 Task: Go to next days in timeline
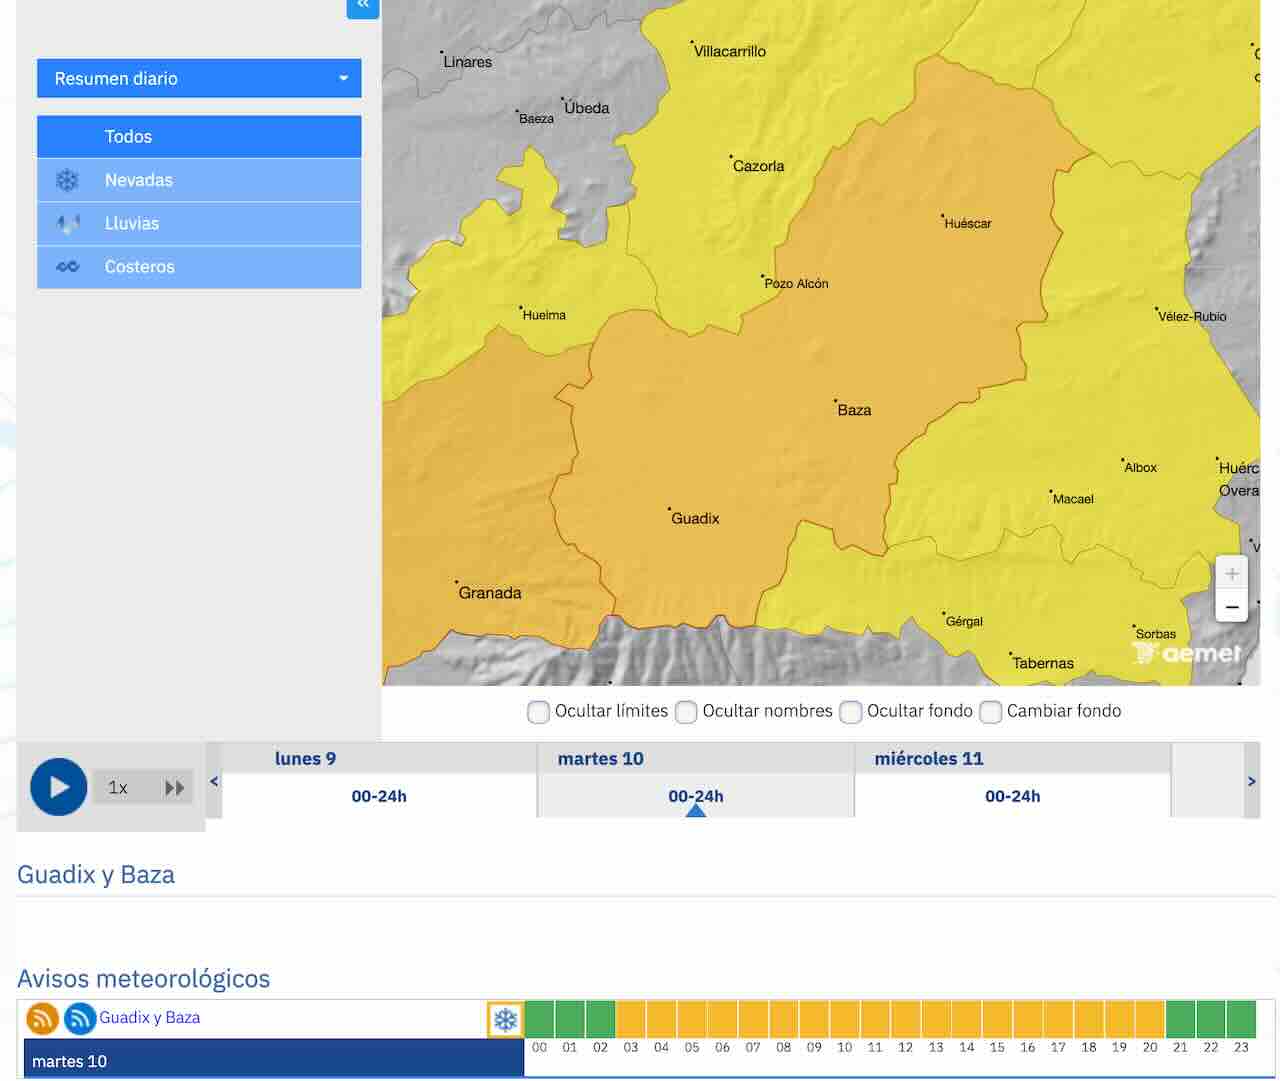click(1252, 781)
